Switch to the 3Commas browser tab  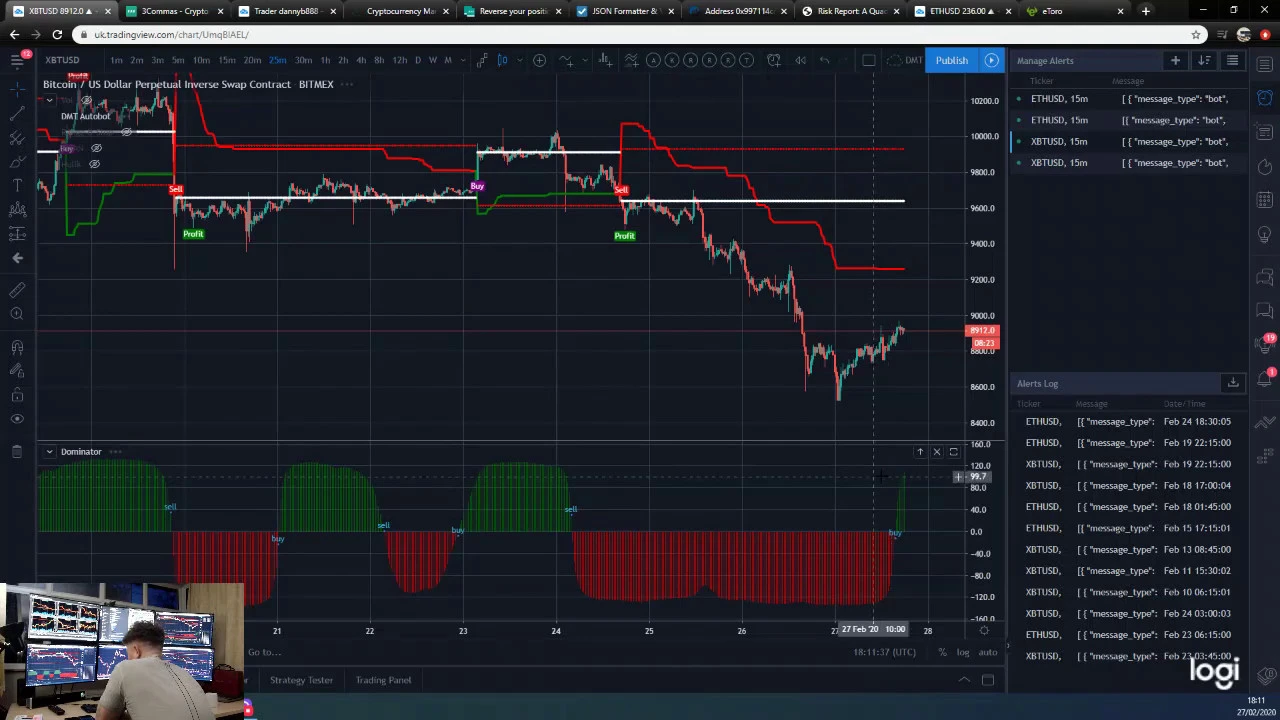tap(174, 11)
